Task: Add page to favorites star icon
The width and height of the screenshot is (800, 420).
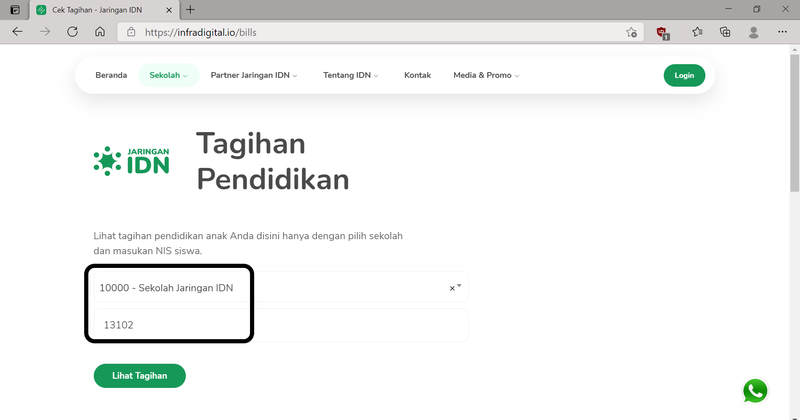Action: 631,32
